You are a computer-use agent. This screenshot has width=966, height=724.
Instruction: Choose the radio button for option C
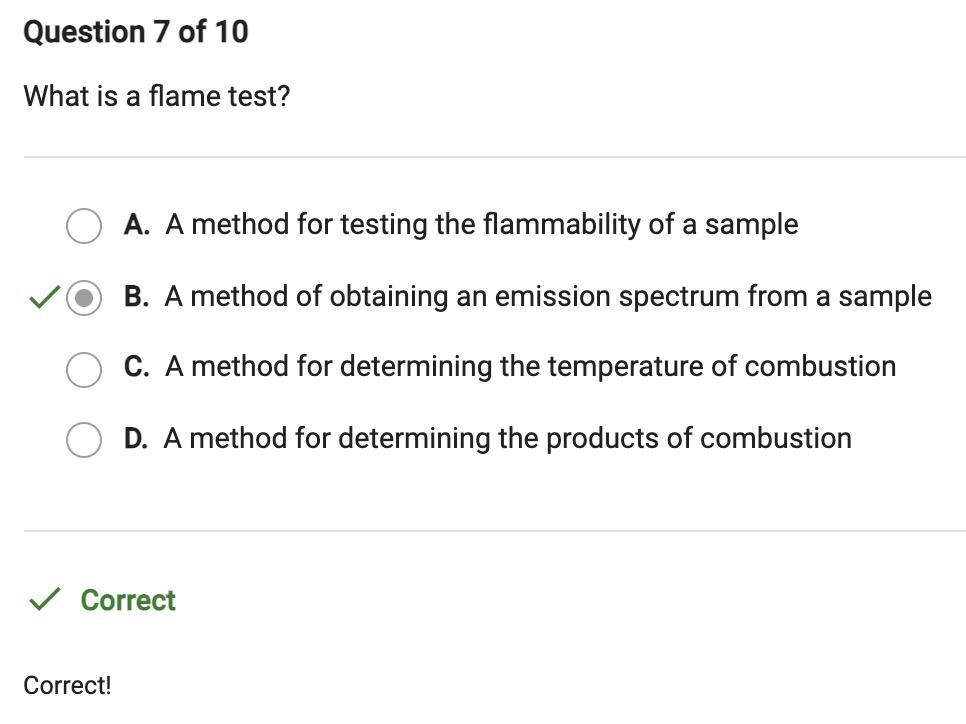click(x=83, y=368)
